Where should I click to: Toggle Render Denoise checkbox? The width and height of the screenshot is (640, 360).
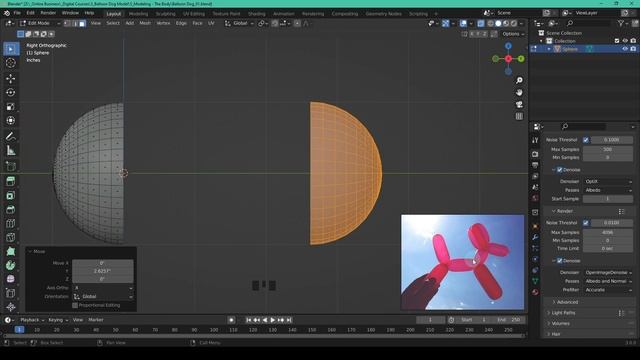pyautogui.click(x=560, y=261)
